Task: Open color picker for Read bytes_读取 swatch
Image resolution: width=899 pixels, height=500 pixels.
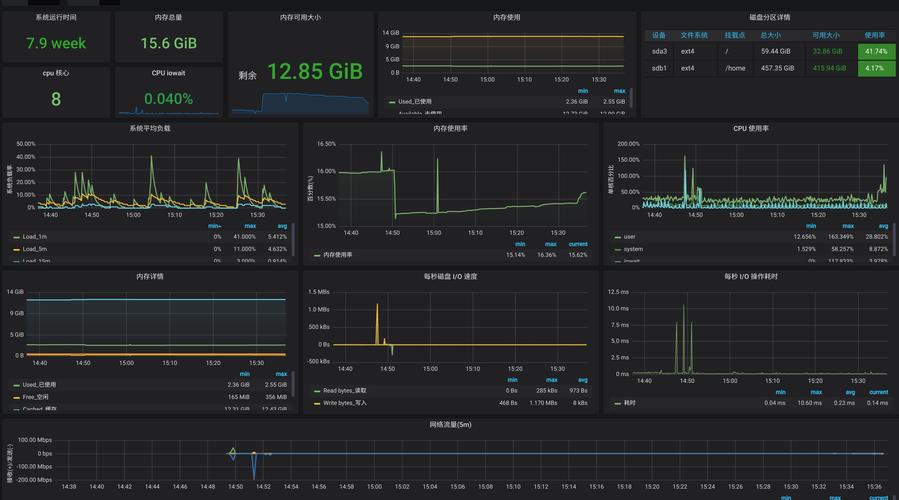Action: tap(317, 391)
